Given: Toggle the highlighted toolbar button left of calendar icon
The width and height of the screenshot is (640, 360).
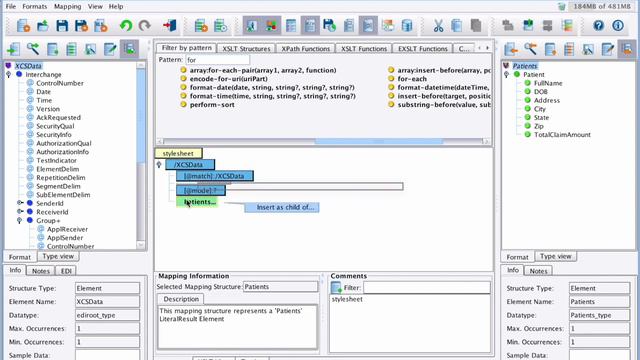Looking at the screenshot, I should click(x=368, y=25).
